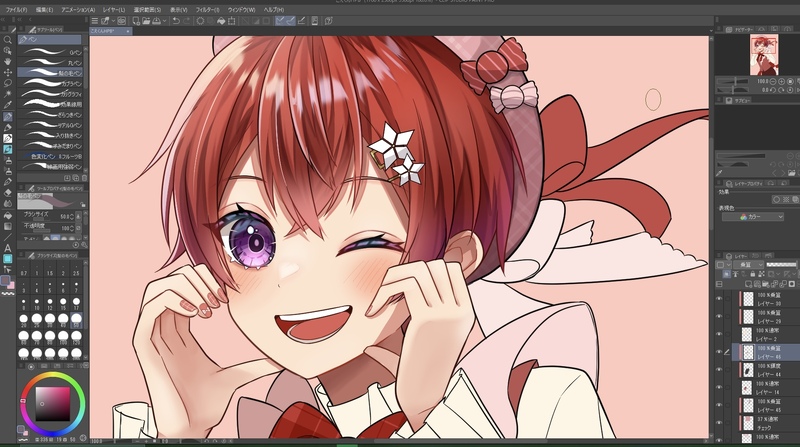
Task: Select the Fill bucket tool in left toolbar
Action: (x=8, y=215)
